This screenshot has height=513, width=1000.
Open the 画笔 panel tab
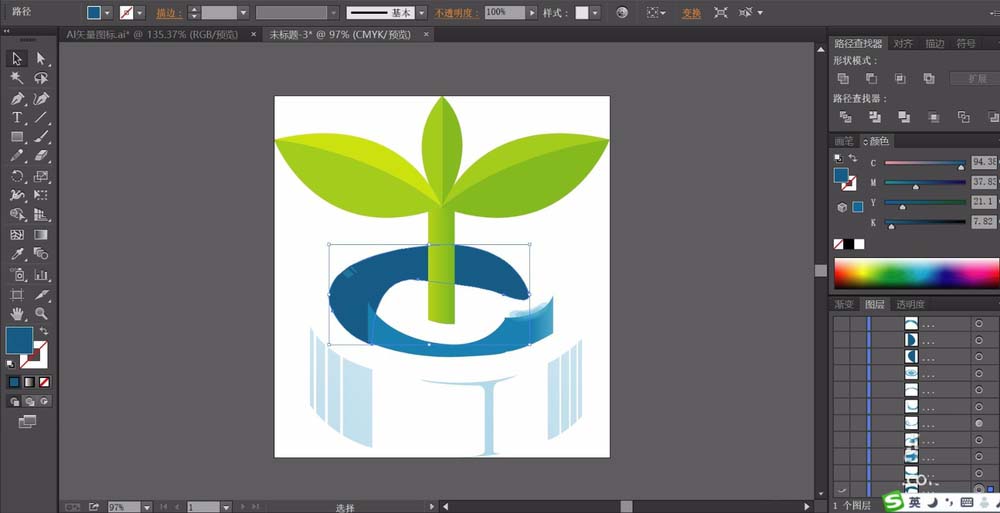click(844, 141)
